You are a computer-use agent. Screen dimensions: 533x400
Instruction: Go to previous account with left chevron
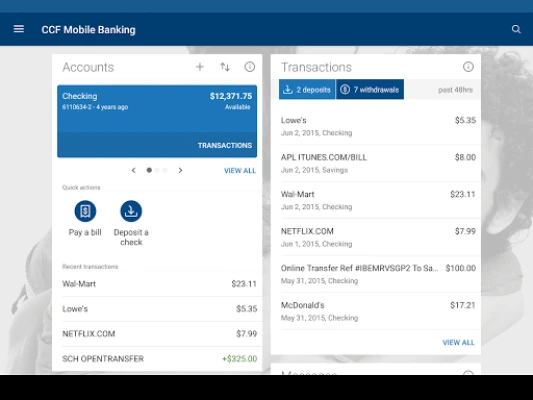tap(134, 170)
